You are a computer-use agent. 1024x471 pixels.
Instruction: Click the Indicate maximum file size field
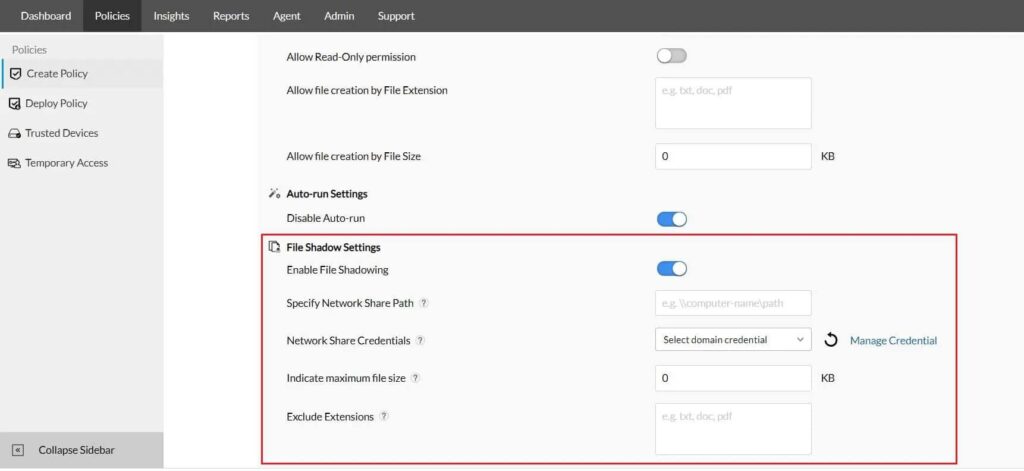733,378
